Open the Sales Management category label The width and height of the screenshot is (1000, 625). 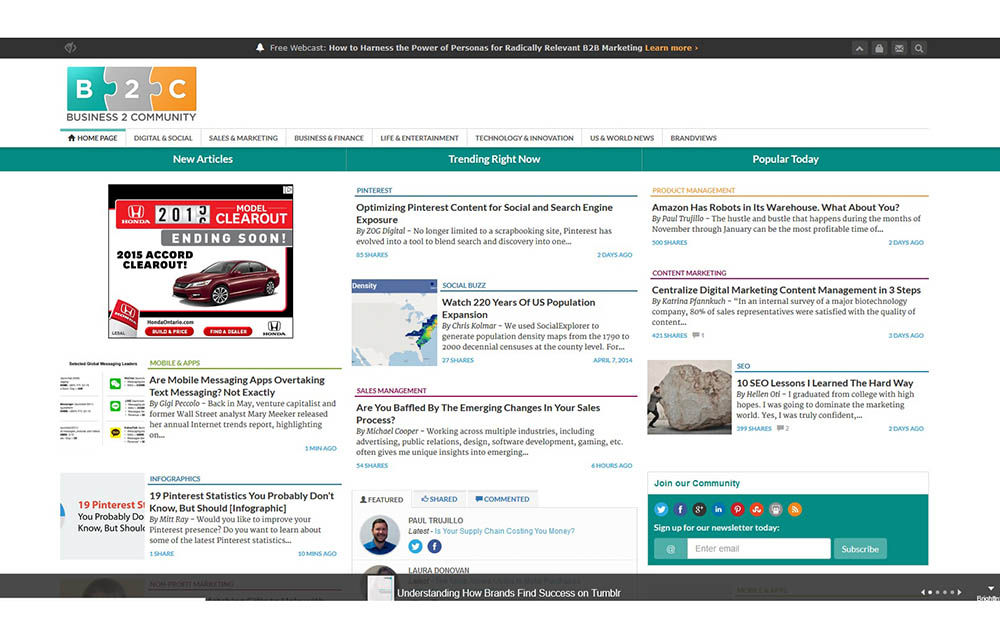point(391,391)
